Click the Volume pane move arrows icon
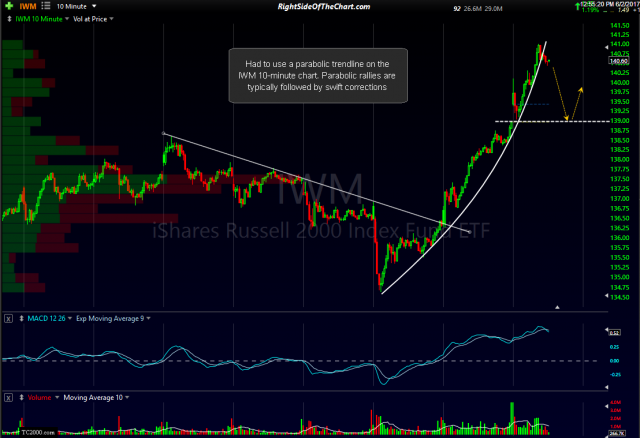The width and height of the screenshot is (640, 438). point(21,398)
